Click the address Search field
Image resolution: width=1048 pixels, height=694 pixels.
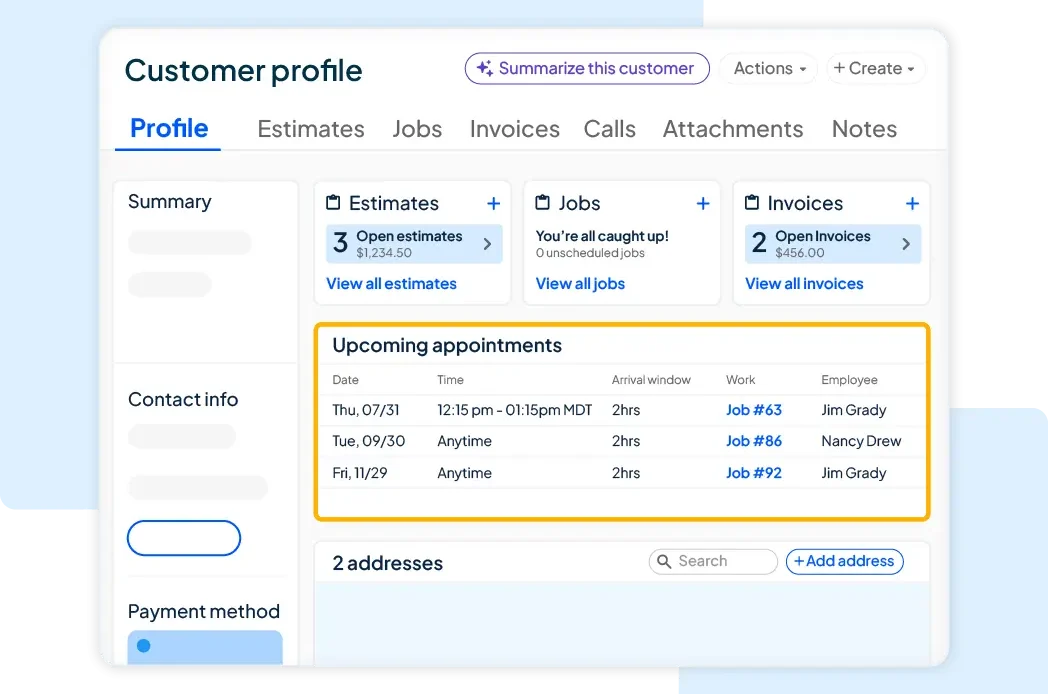(x=713, y=561)
